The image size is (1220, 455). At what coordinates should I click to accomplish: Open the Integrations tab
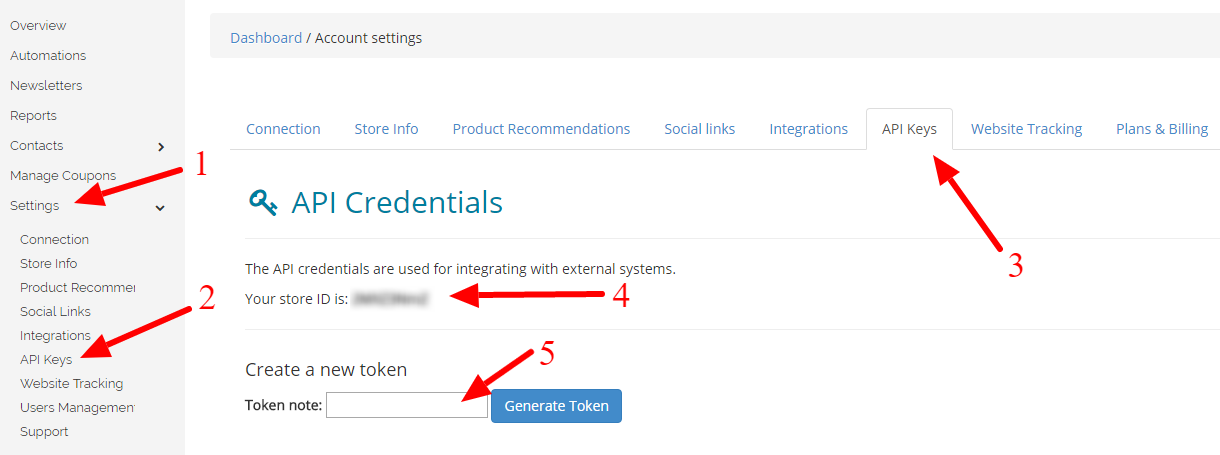click(808, 129)
